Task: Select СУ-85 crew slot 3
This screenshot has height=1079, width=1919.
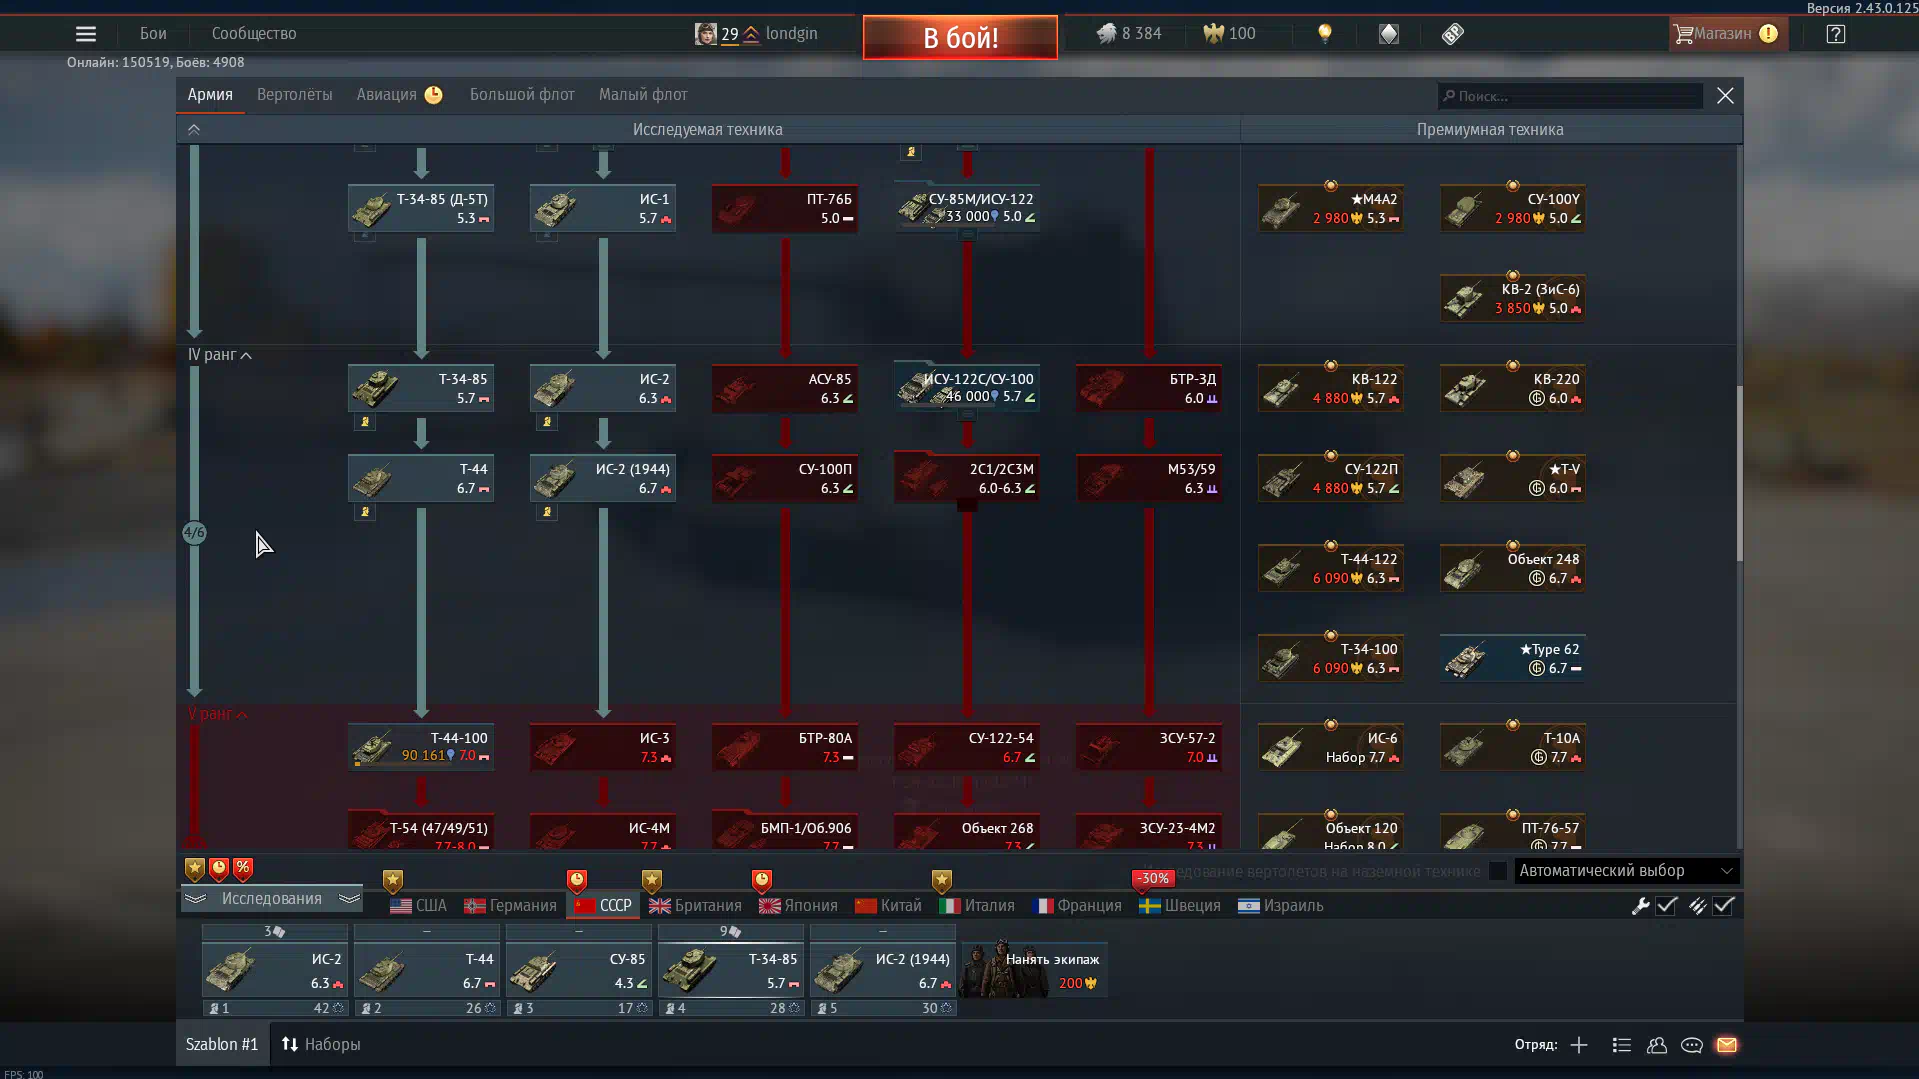Action: [579, 970]
